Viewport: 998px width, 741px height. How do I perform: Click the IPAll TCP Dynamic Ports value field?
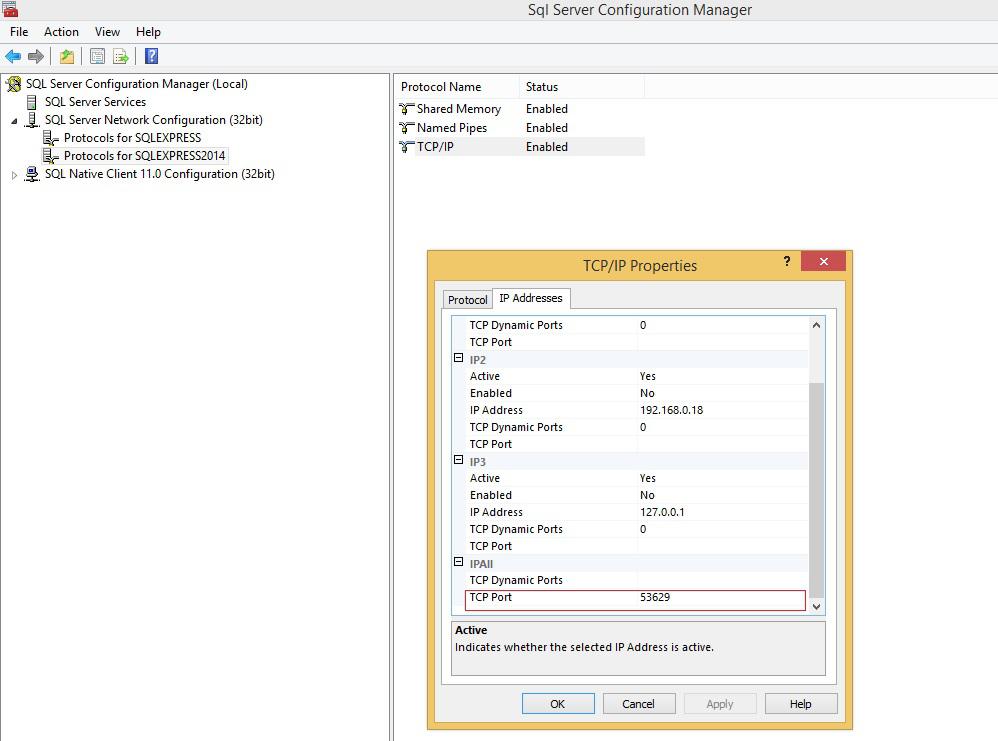[723, 580]
